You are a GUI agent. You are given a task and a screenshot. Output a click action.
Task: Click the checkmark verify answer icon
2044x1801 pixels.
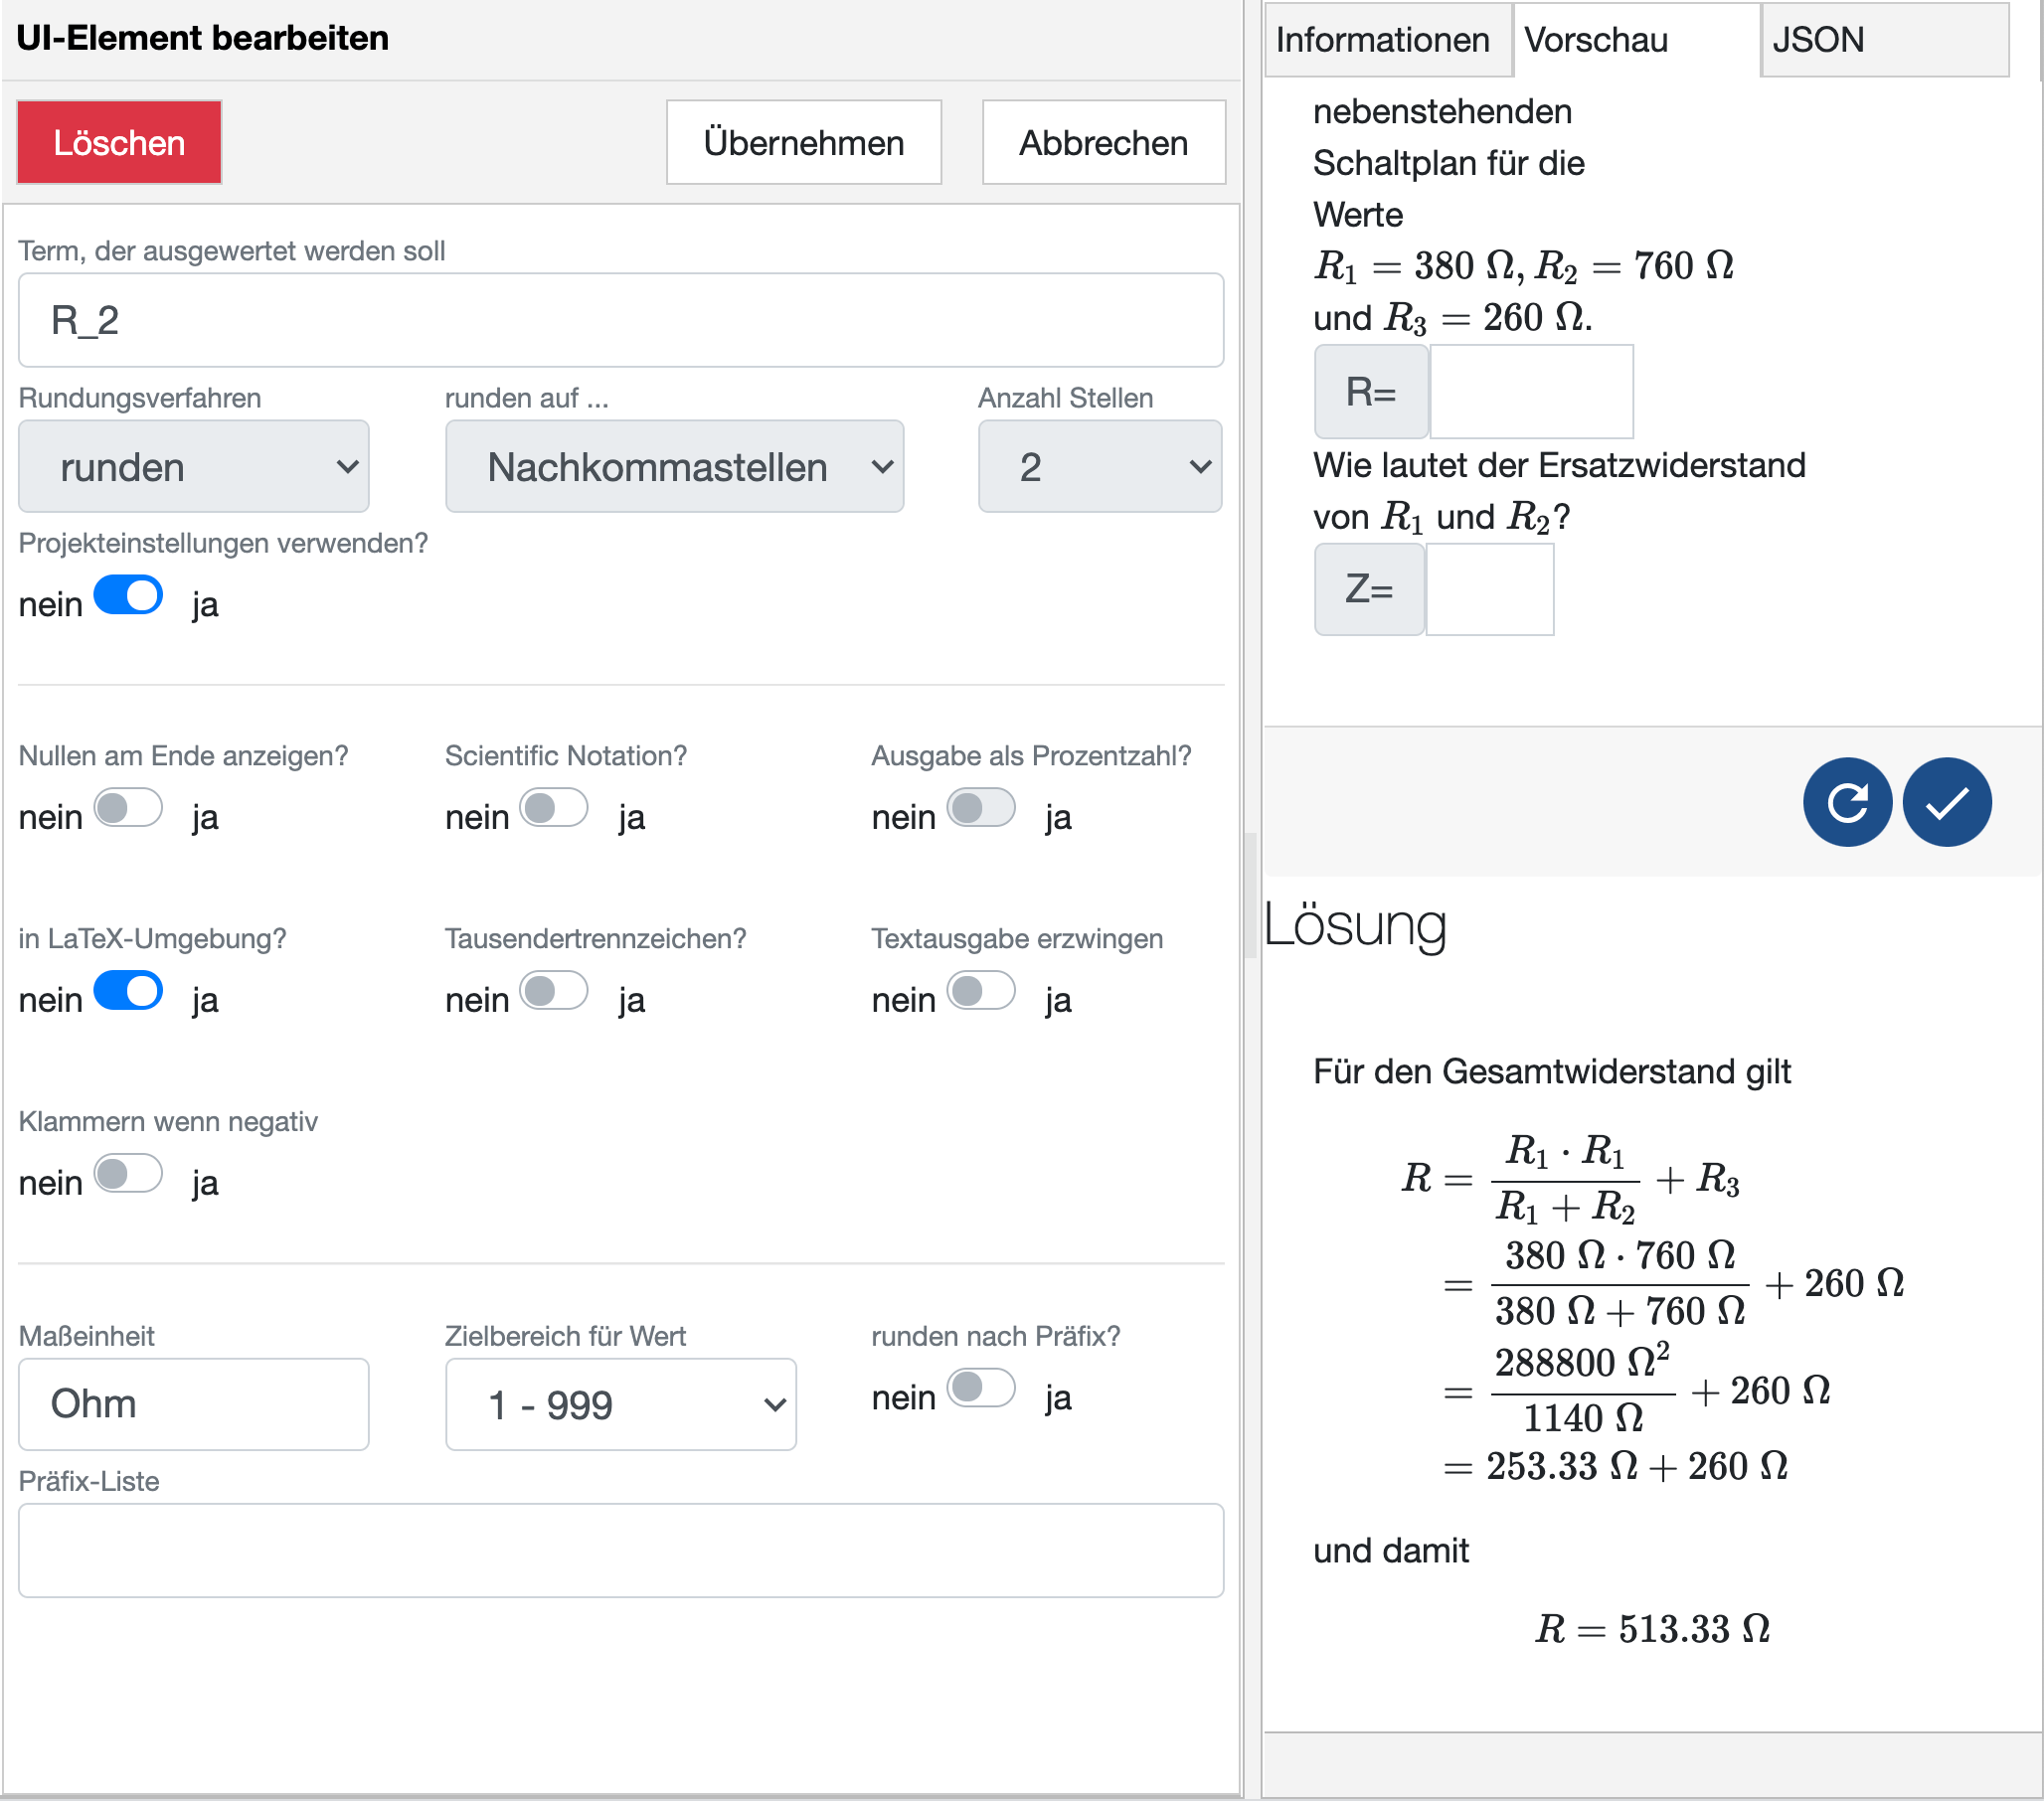coord(1946,802)
